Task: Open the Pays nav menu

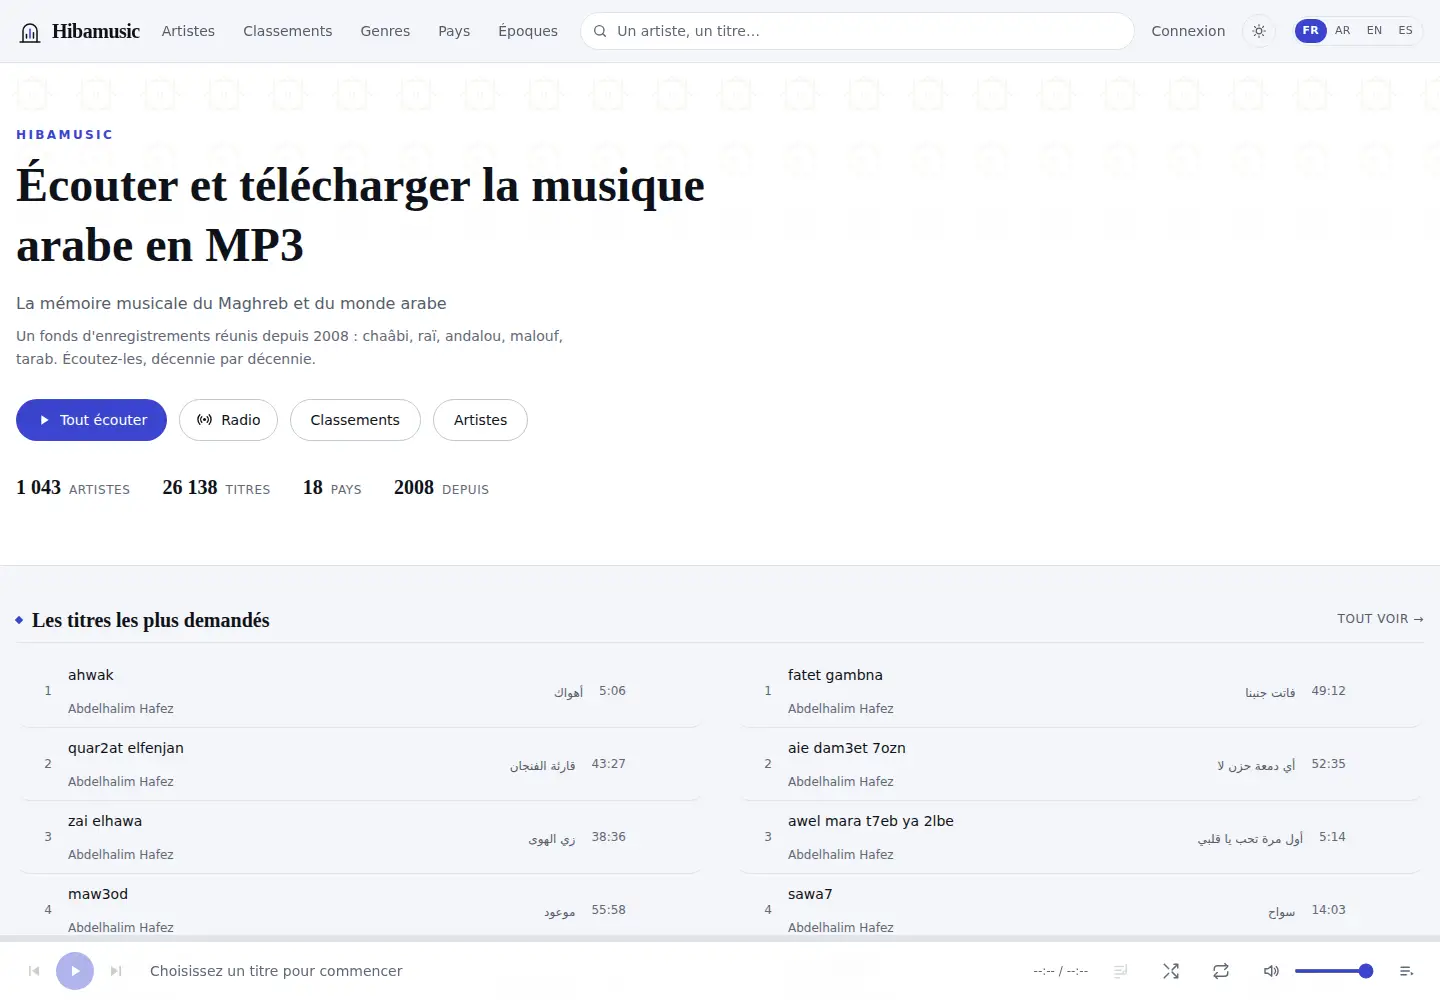Action: pos(454,31)
